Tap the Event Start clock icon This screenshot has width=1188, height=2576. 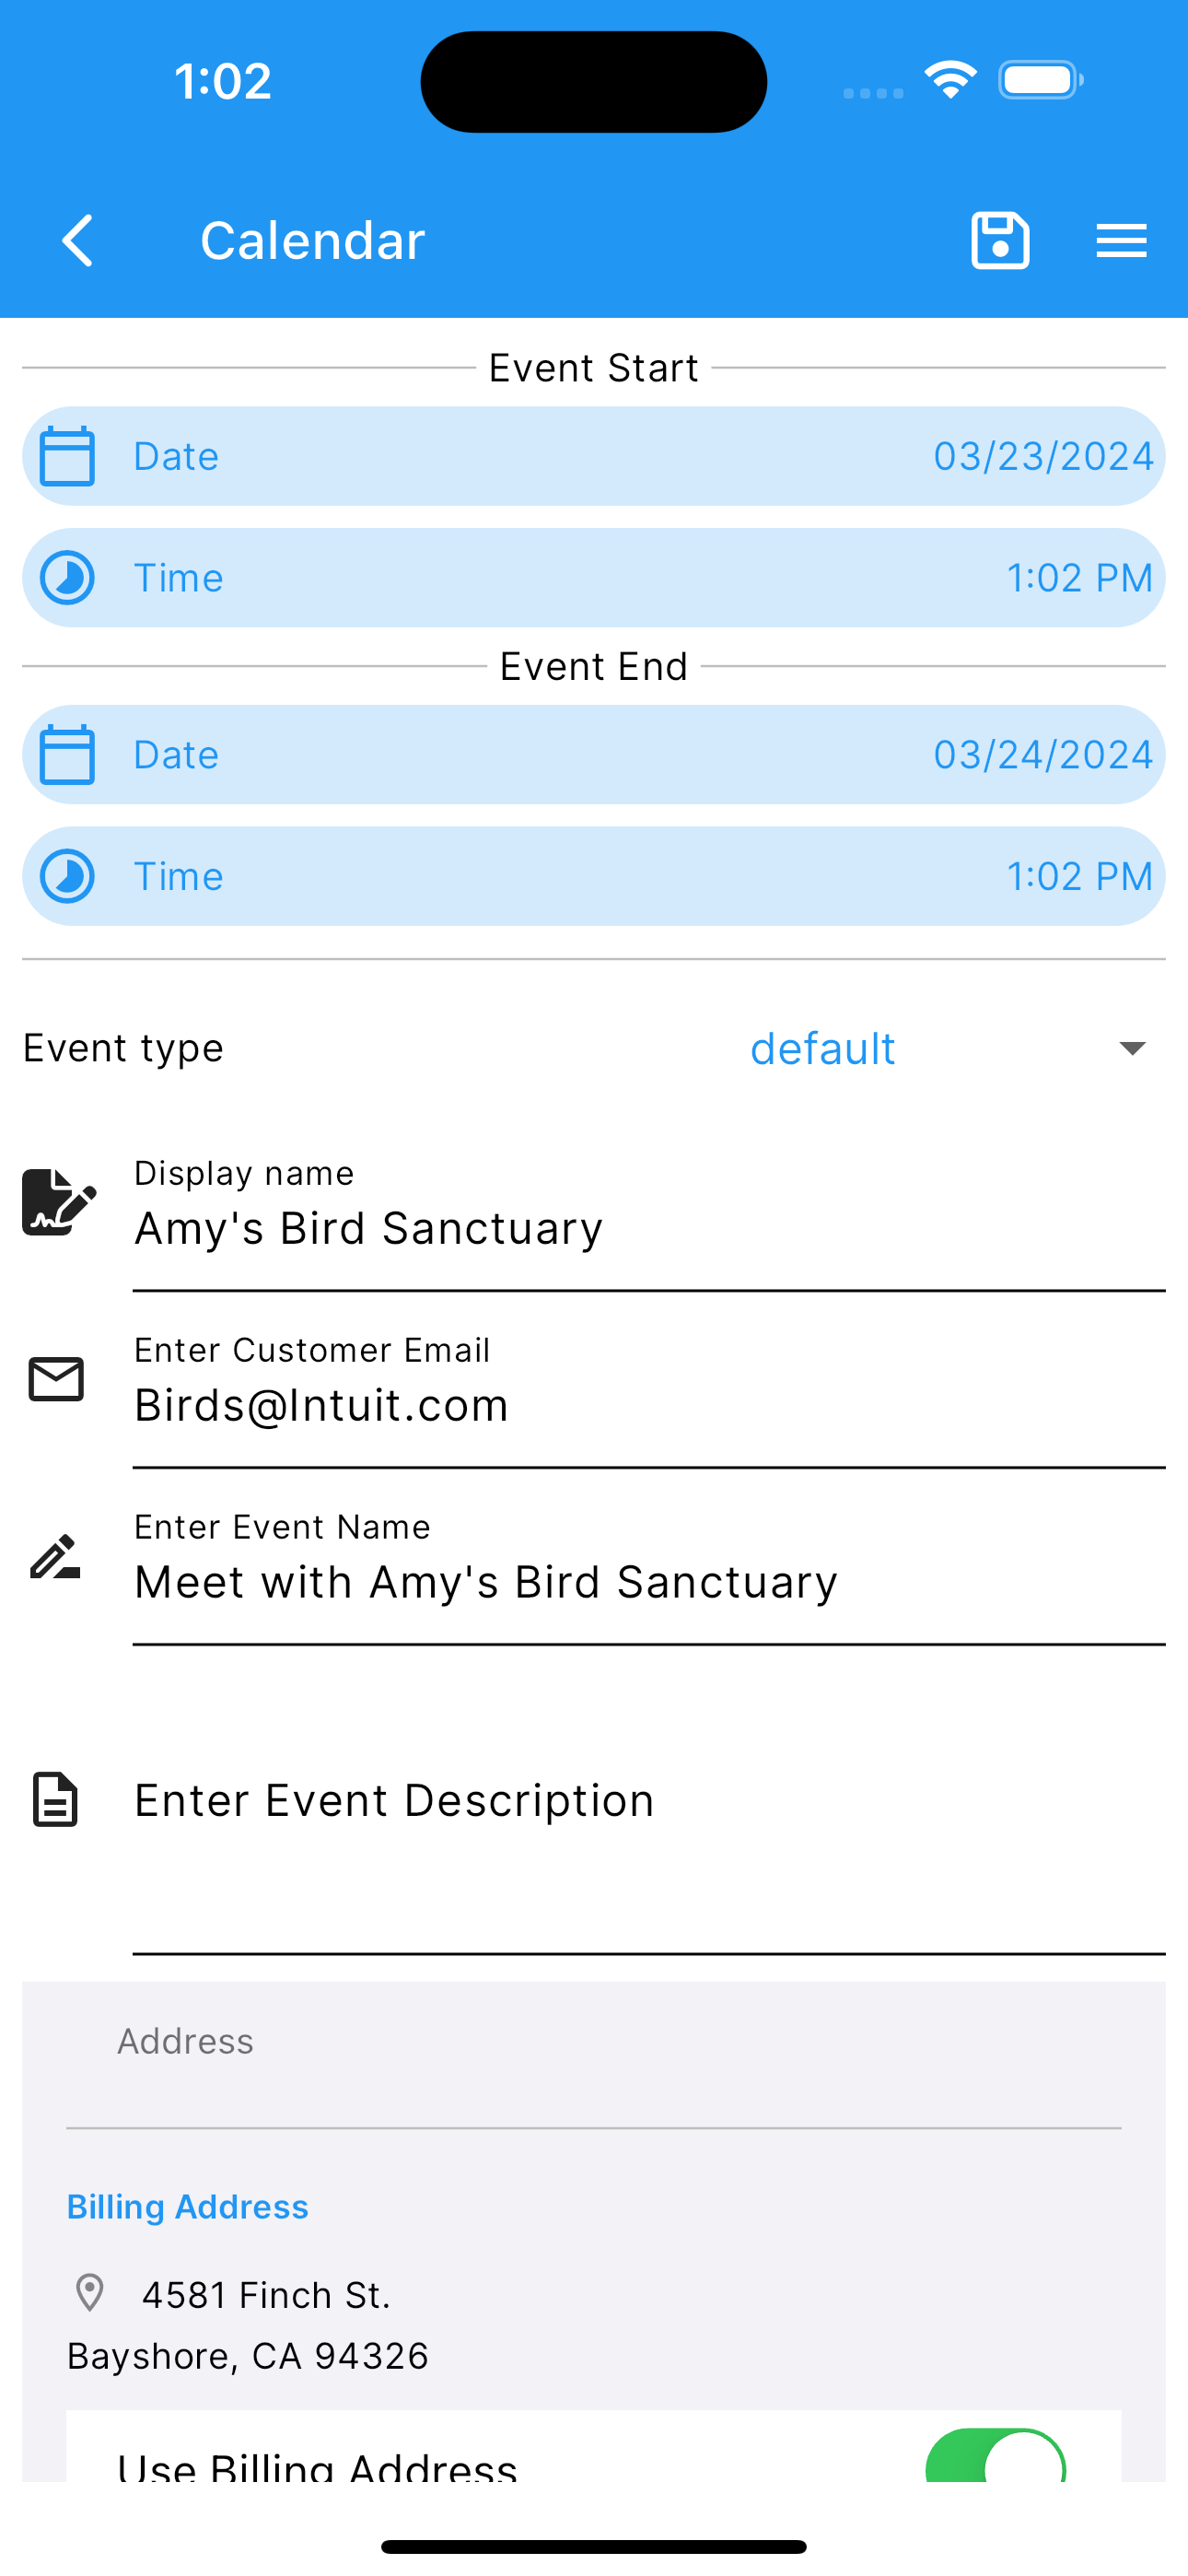click(67, 578)
